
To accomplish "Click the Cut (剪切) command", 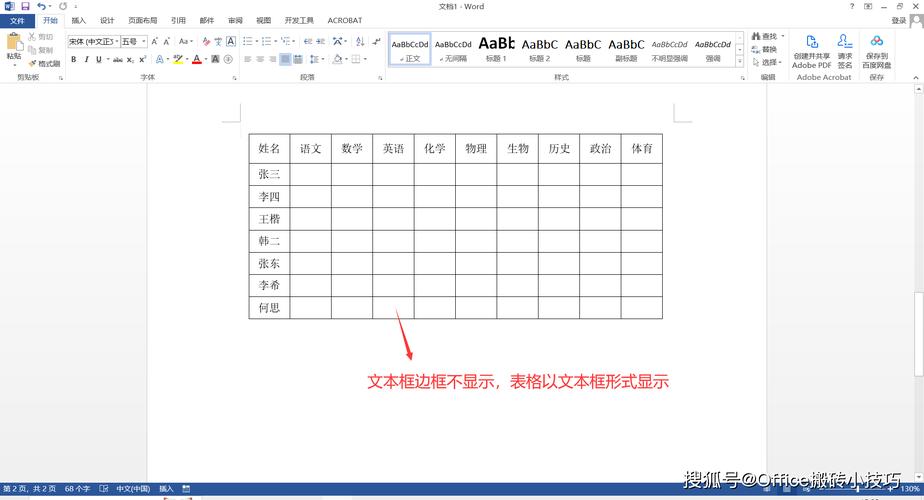I will tap(41, 37).
